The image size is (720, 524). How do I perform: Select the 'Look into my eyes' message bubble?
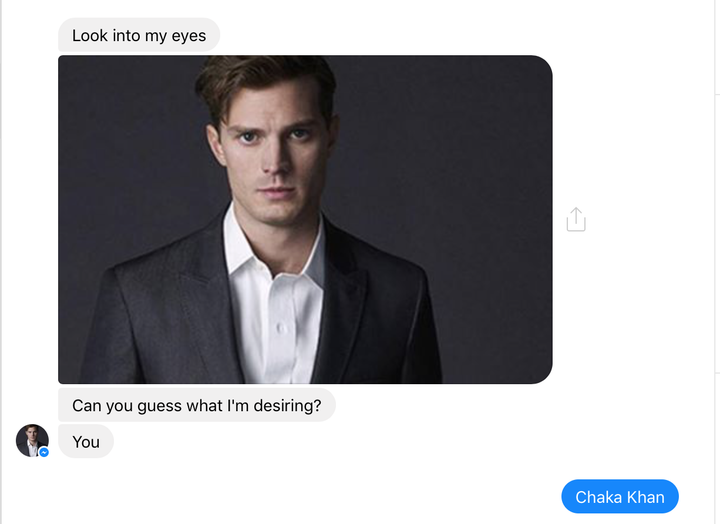coord(139,35)
